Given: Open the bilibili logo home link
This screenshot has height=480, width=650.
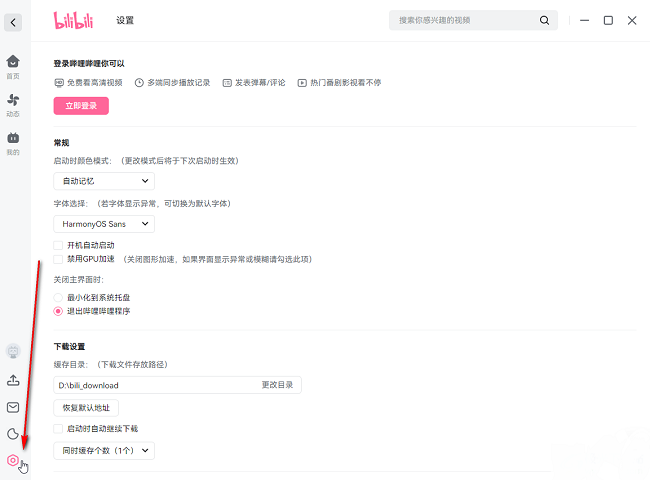Looking at the screenshot, I should [73, 20].
